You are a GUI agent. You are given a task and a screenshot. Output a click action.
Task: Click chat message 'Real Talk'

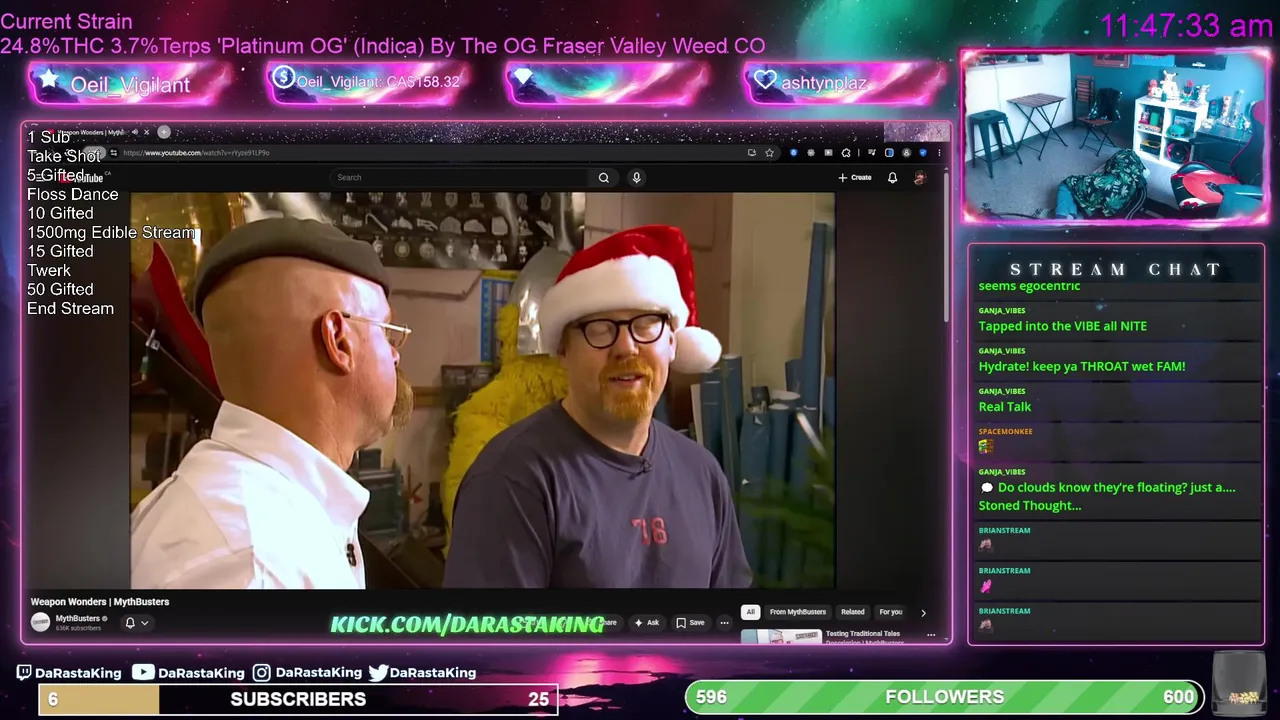[x=1005, y=406]
